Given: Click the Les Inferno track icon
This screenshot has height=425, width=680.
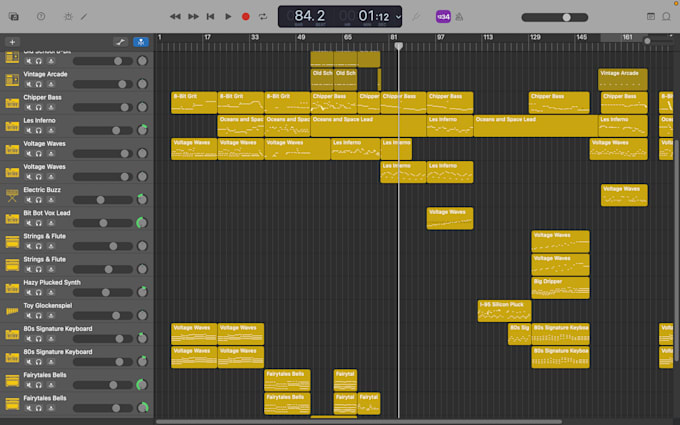Looking at the screenshot, I should pos(12,126).
